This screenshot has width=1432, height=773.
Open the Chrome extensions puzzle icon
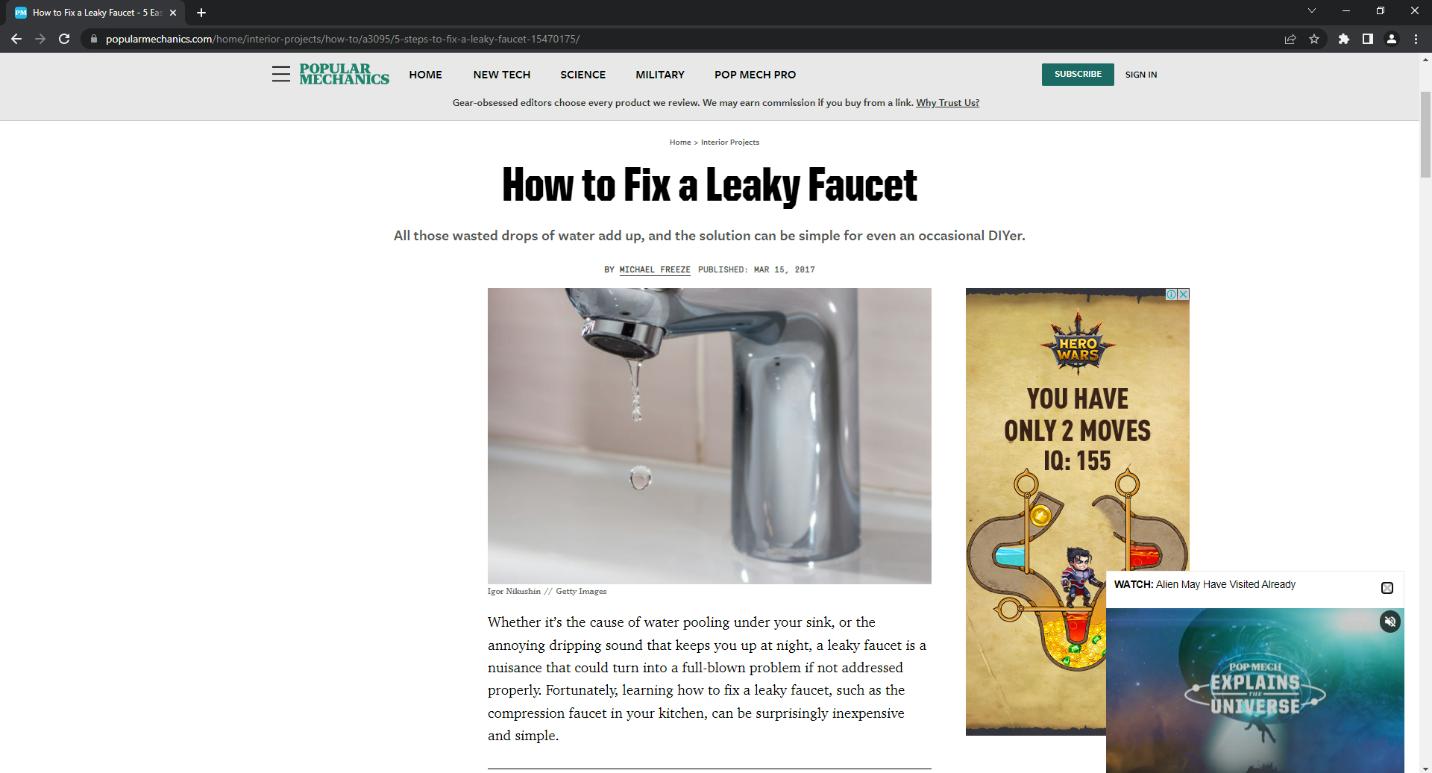(1343, 39)
